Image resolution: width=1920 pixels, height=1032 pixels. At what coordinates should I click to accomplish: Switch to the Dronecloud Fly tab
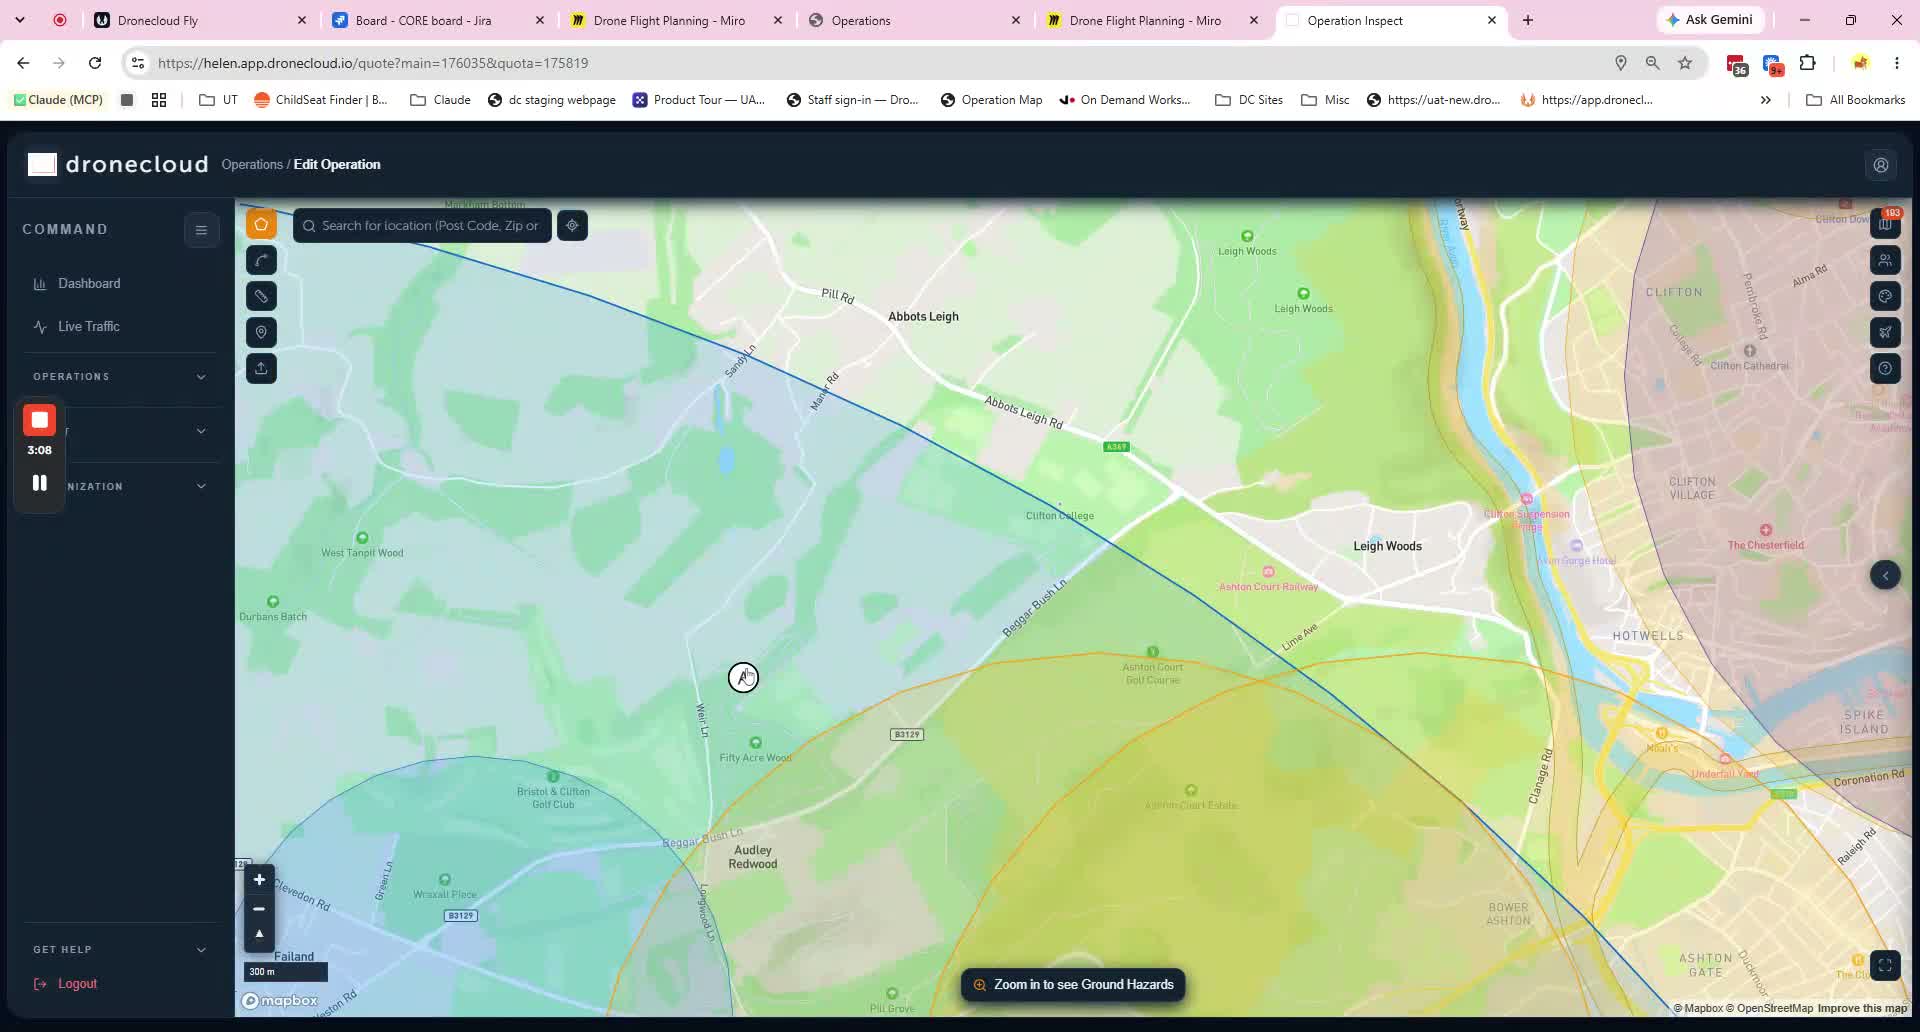coord(200,20)
